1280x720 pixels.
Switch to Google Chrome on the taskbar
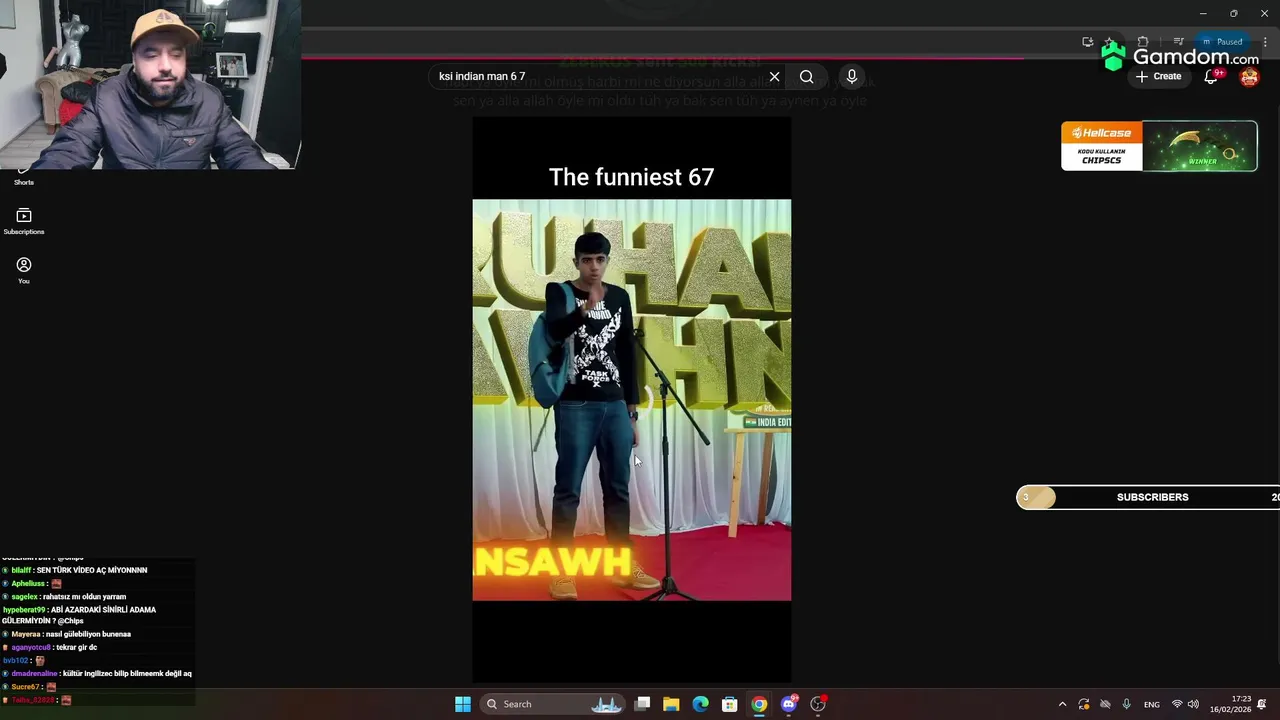coord(759,704)
